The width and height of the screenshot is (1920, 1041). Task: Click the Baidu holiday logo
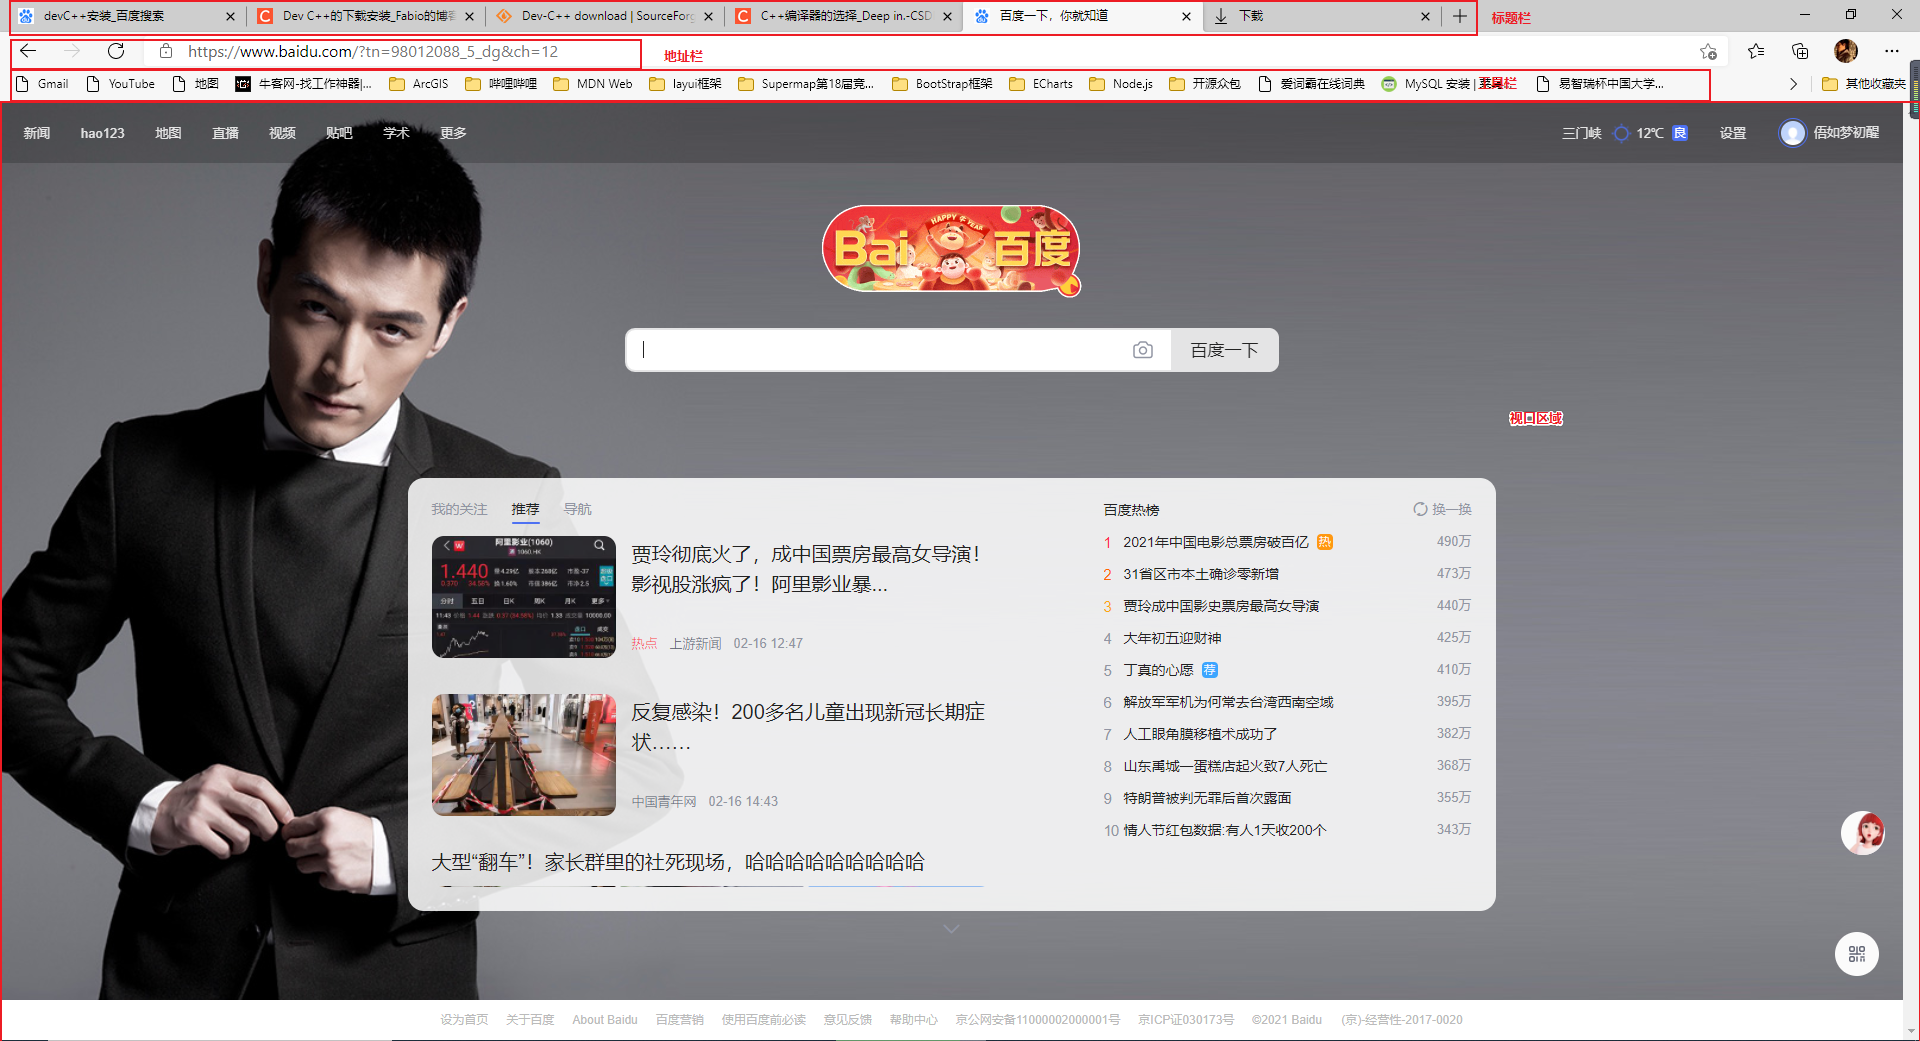pyautogui.click(x=951, y=250)
